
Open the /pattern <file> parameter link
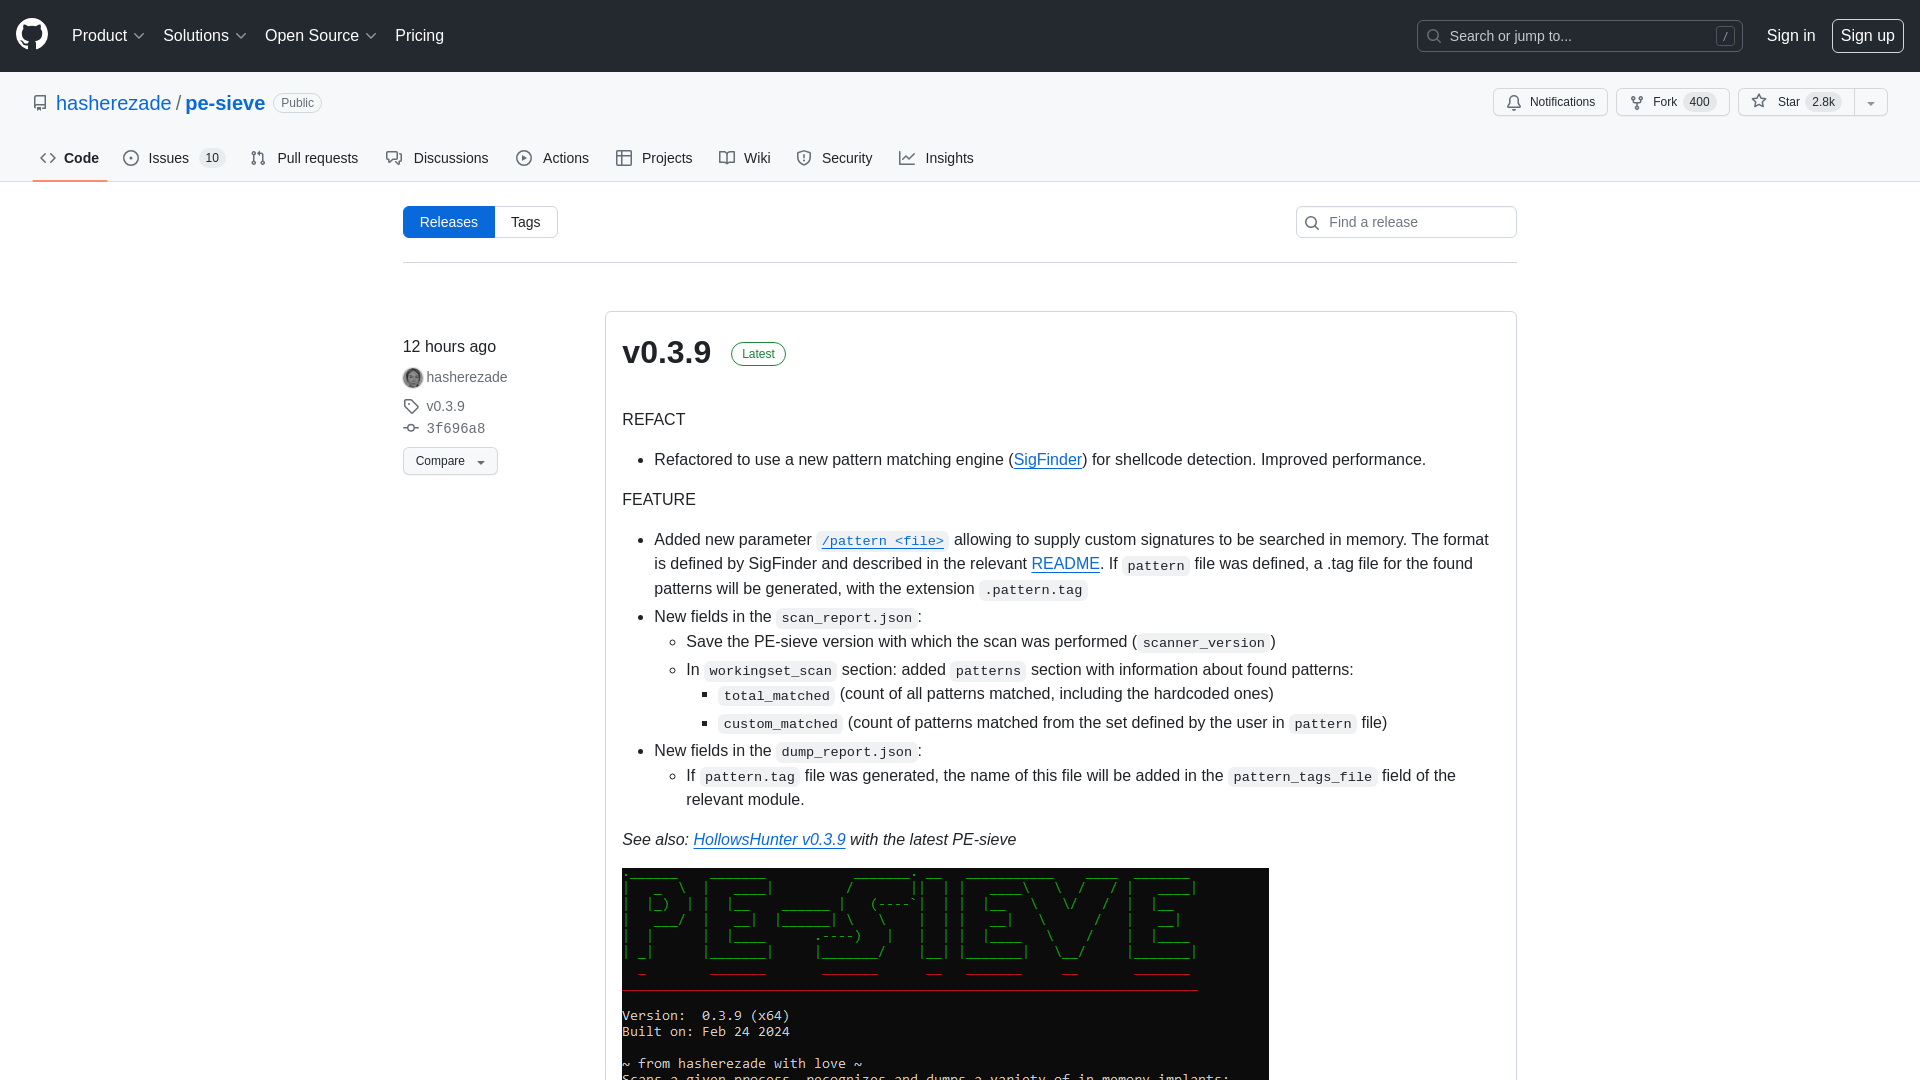883,541
